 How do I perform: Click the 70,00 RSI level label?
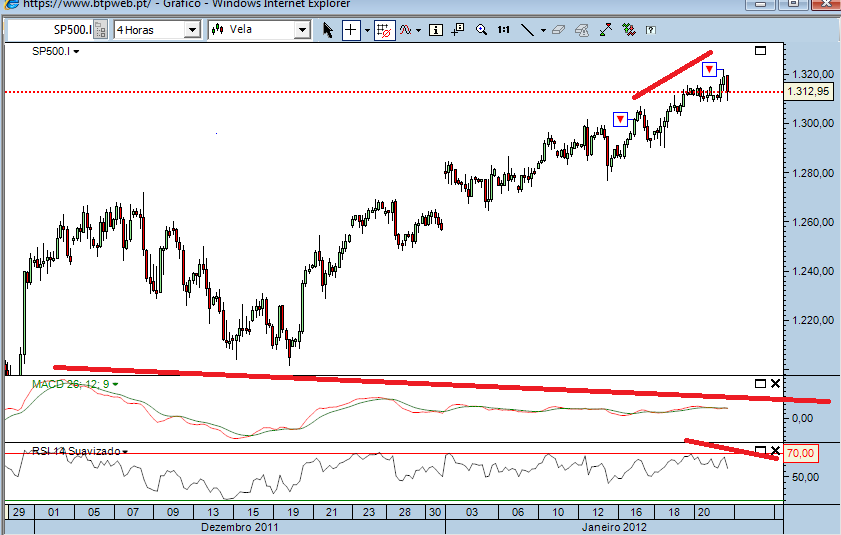click(800, 453)
